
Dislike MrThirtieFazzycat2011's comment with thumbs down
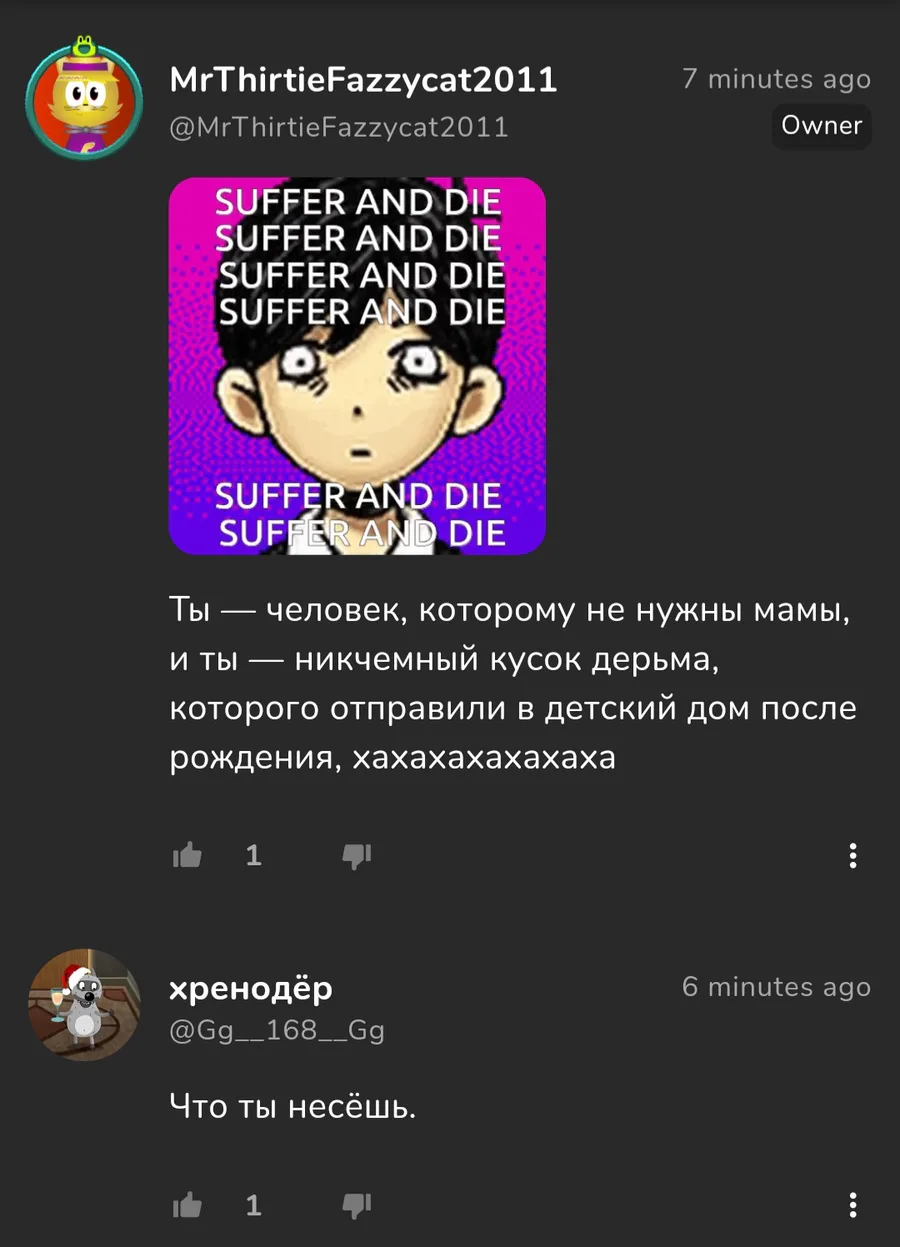click(357, 856)
